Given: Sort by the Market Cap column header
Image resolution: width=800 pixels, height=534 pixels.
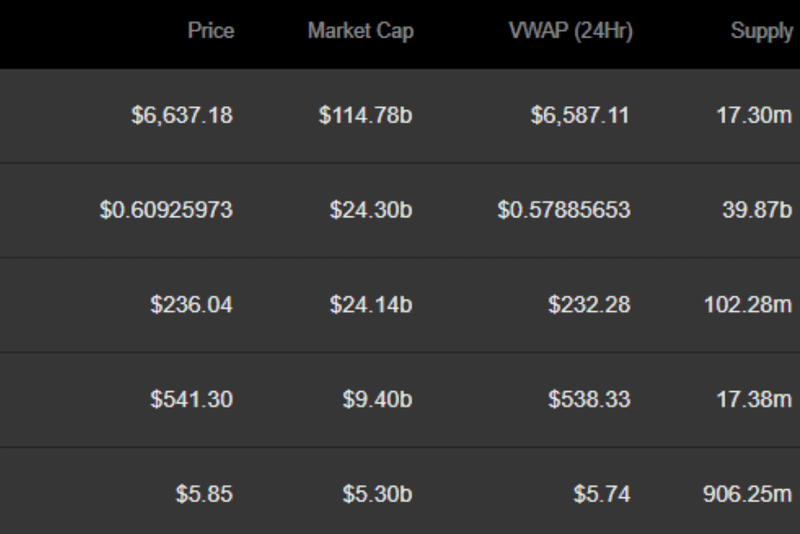Looking at the screenshot, I should click(360, 31).
